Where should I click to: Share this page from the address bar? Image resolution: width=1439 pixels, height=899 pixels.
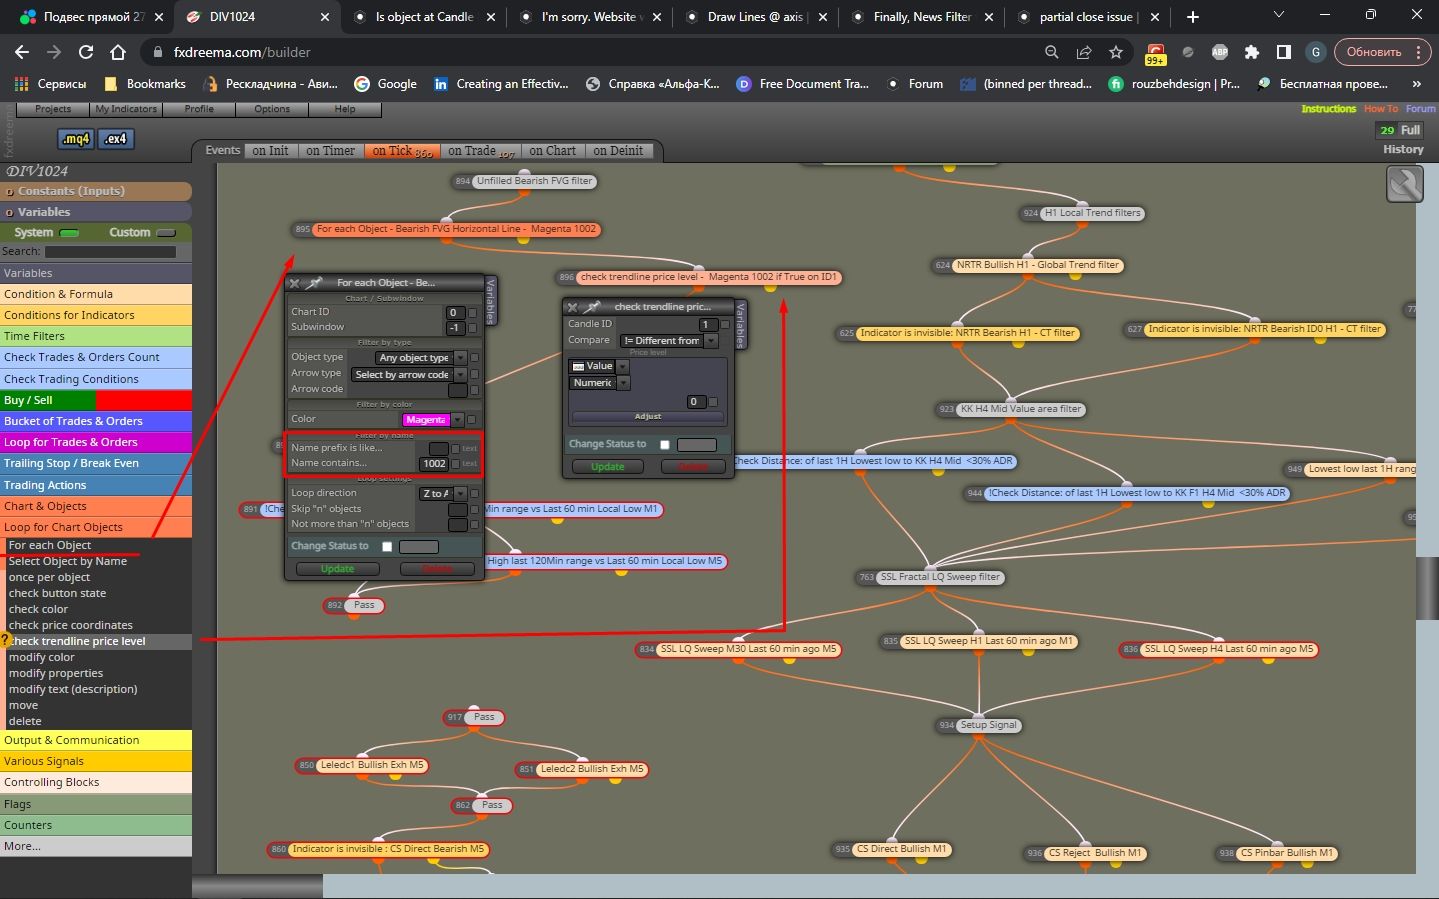pos(1083,52)
